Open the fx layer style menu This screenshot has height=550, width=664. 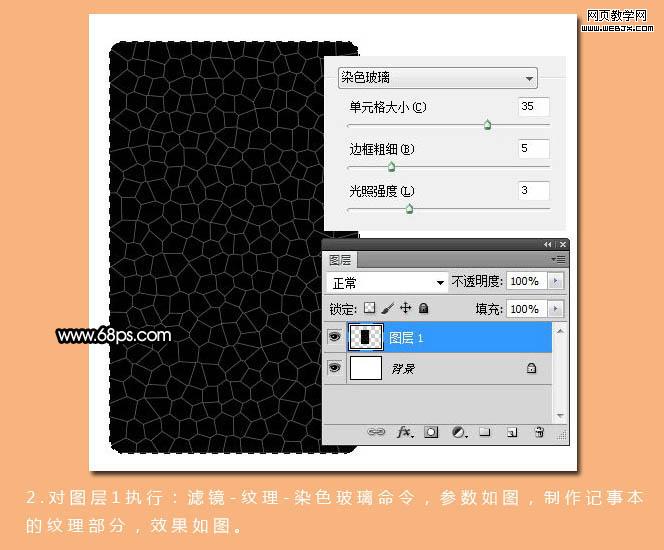(x=405, y=432)
